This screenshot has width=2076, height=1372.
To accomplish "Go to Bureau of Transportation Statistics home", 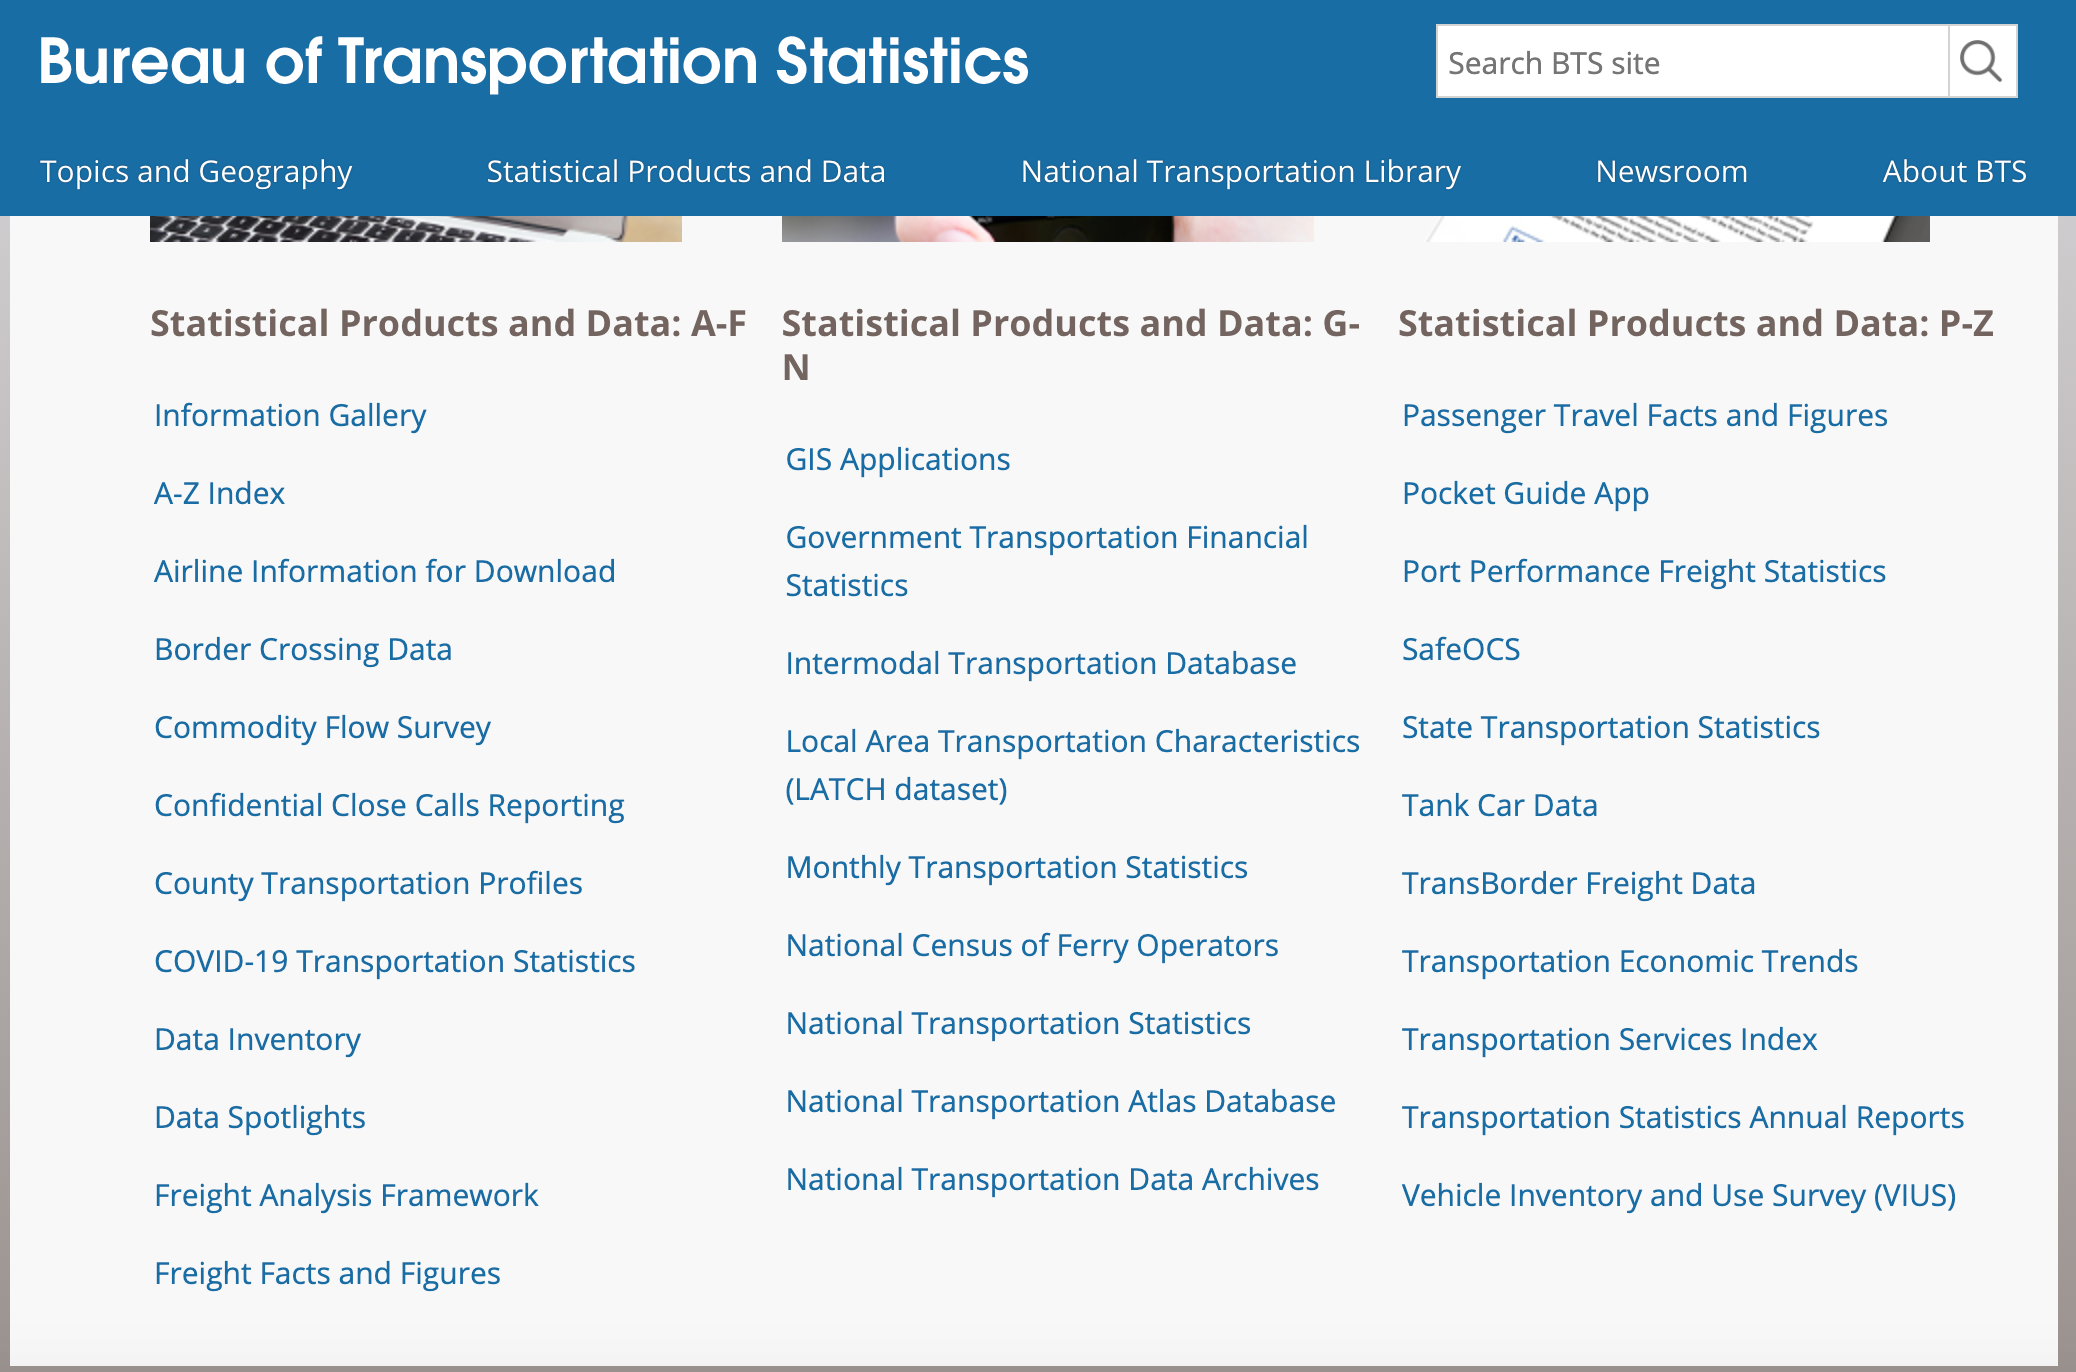I will click(533, 61).
